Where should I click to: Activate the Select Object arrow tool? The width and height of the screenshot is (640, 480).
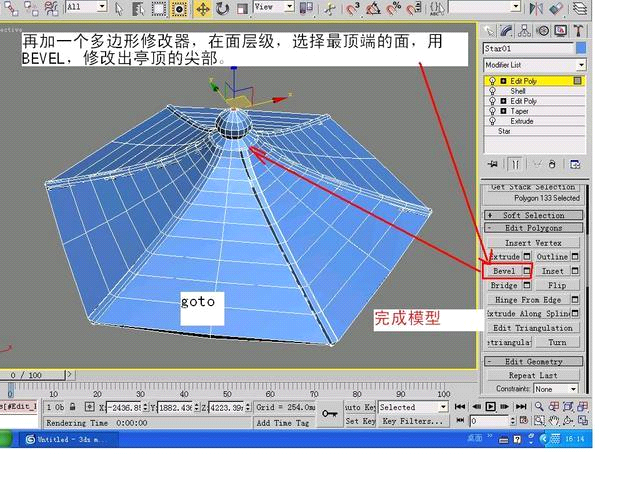[x=119, y=8]
